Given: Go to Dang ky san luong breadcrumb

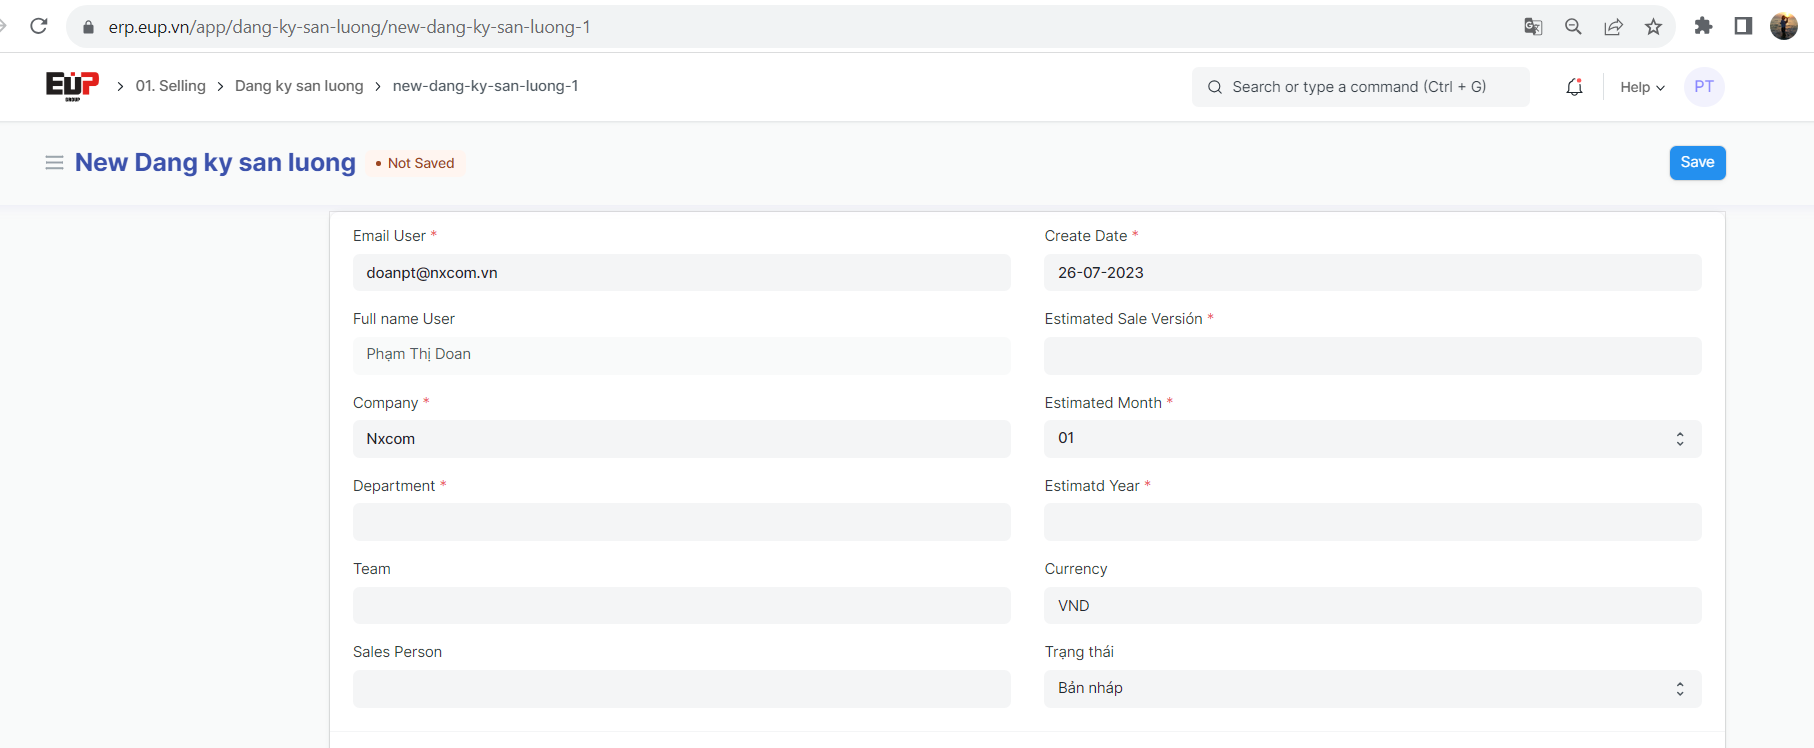Looking at the screenshot, I should pos(299,86).
